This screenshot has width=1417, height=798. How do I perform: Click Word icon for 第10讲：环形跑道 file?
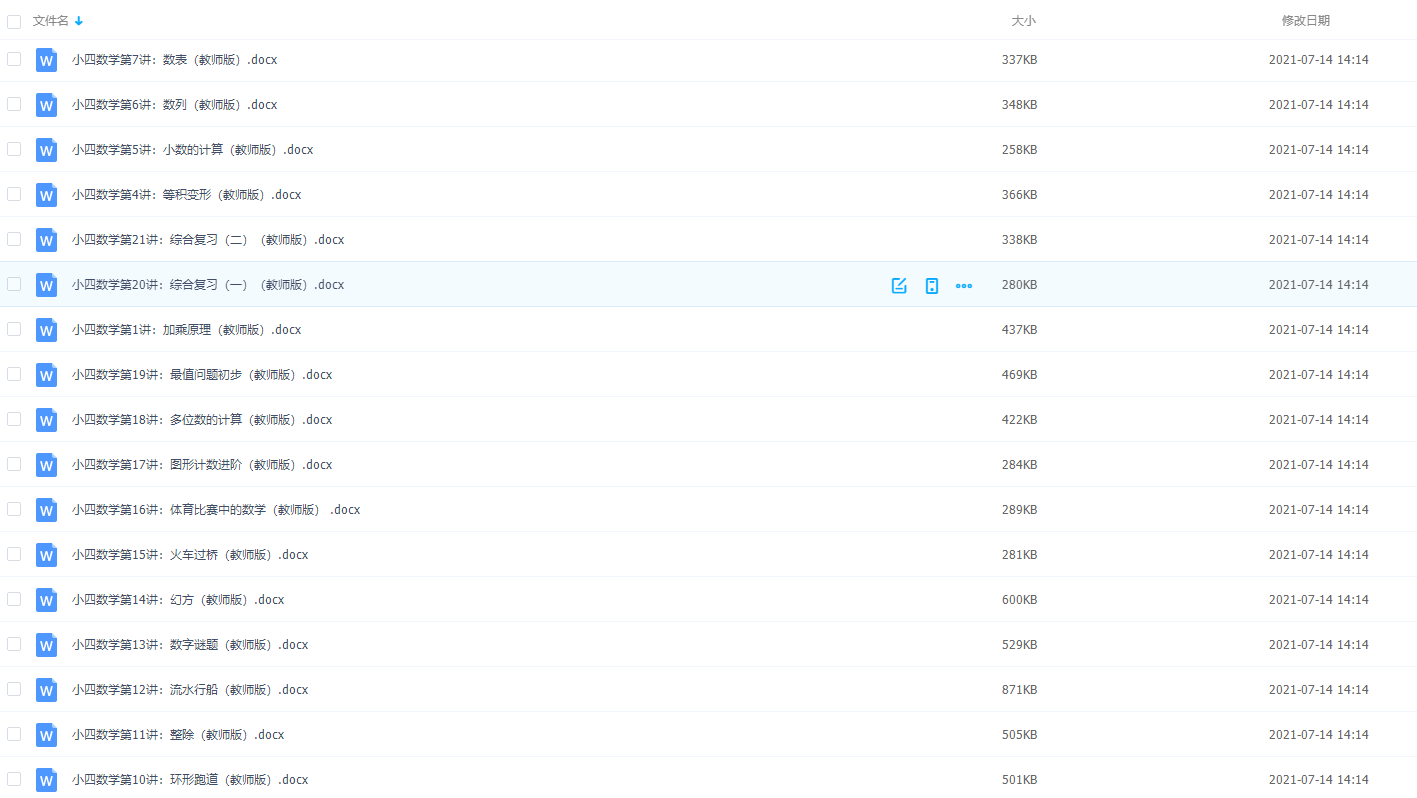pyautogui.click(x=46, y=780)
